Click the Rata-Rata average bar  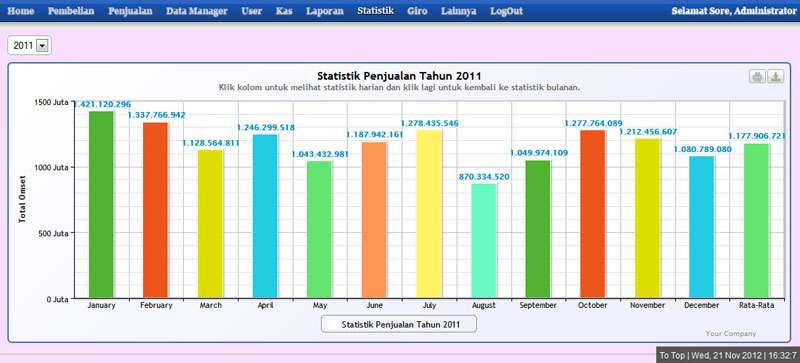(757, 221)
